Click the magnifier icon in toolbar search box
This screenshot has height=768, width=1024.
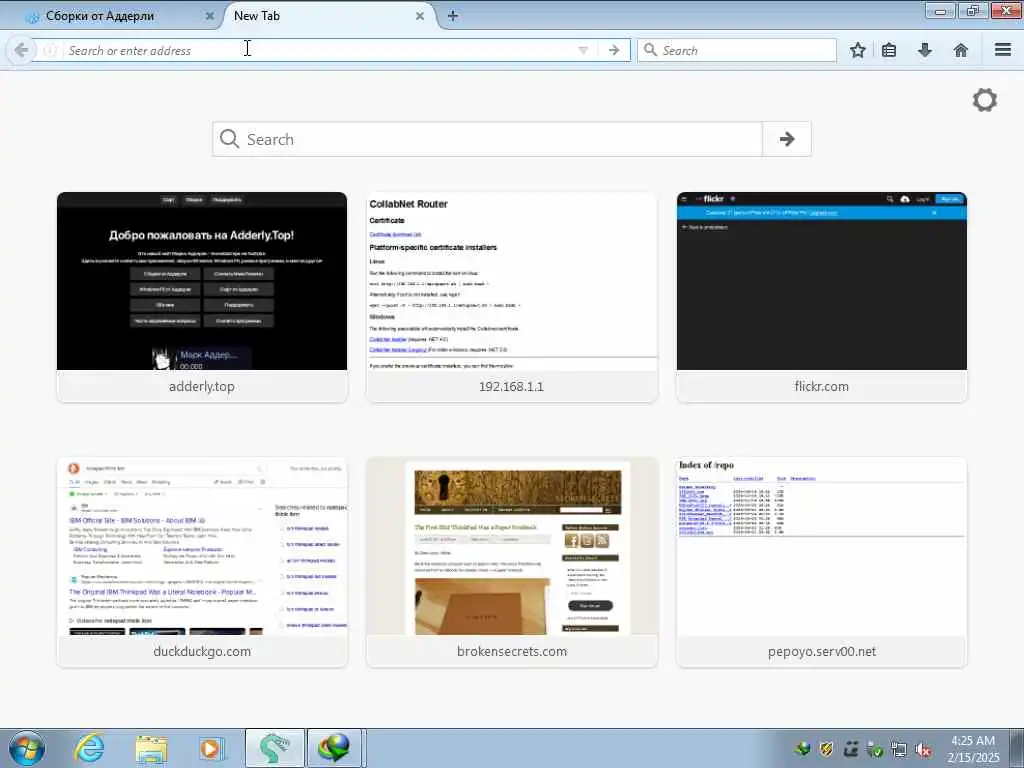coord(650,50)
